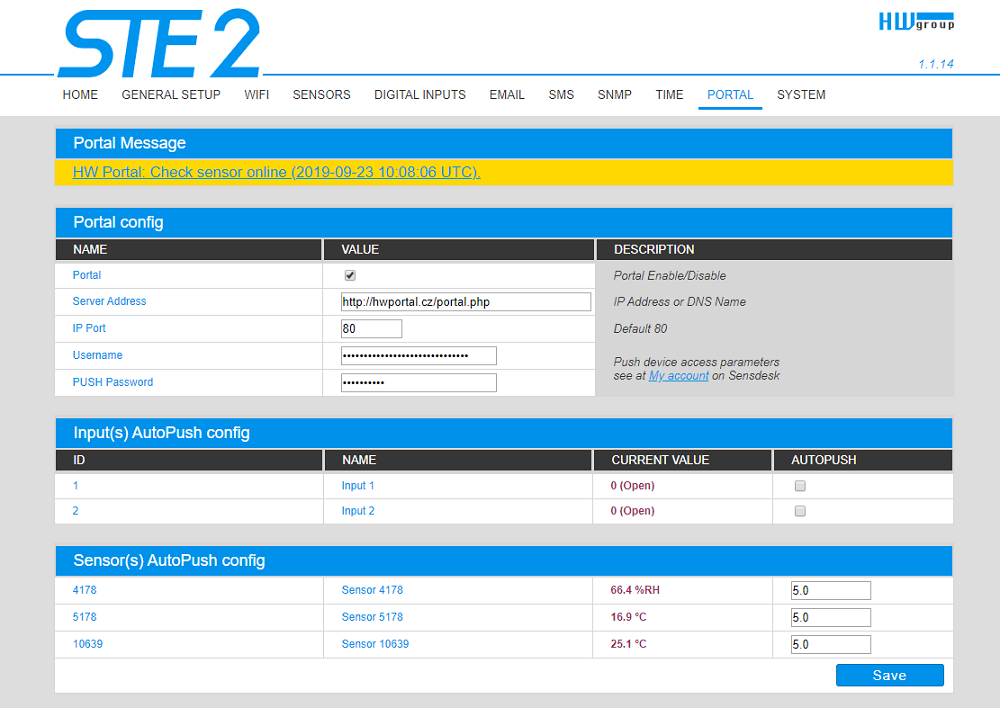Click the Input 2 name cell
The width and height of the screenshot is (1000, 708).
358,511
